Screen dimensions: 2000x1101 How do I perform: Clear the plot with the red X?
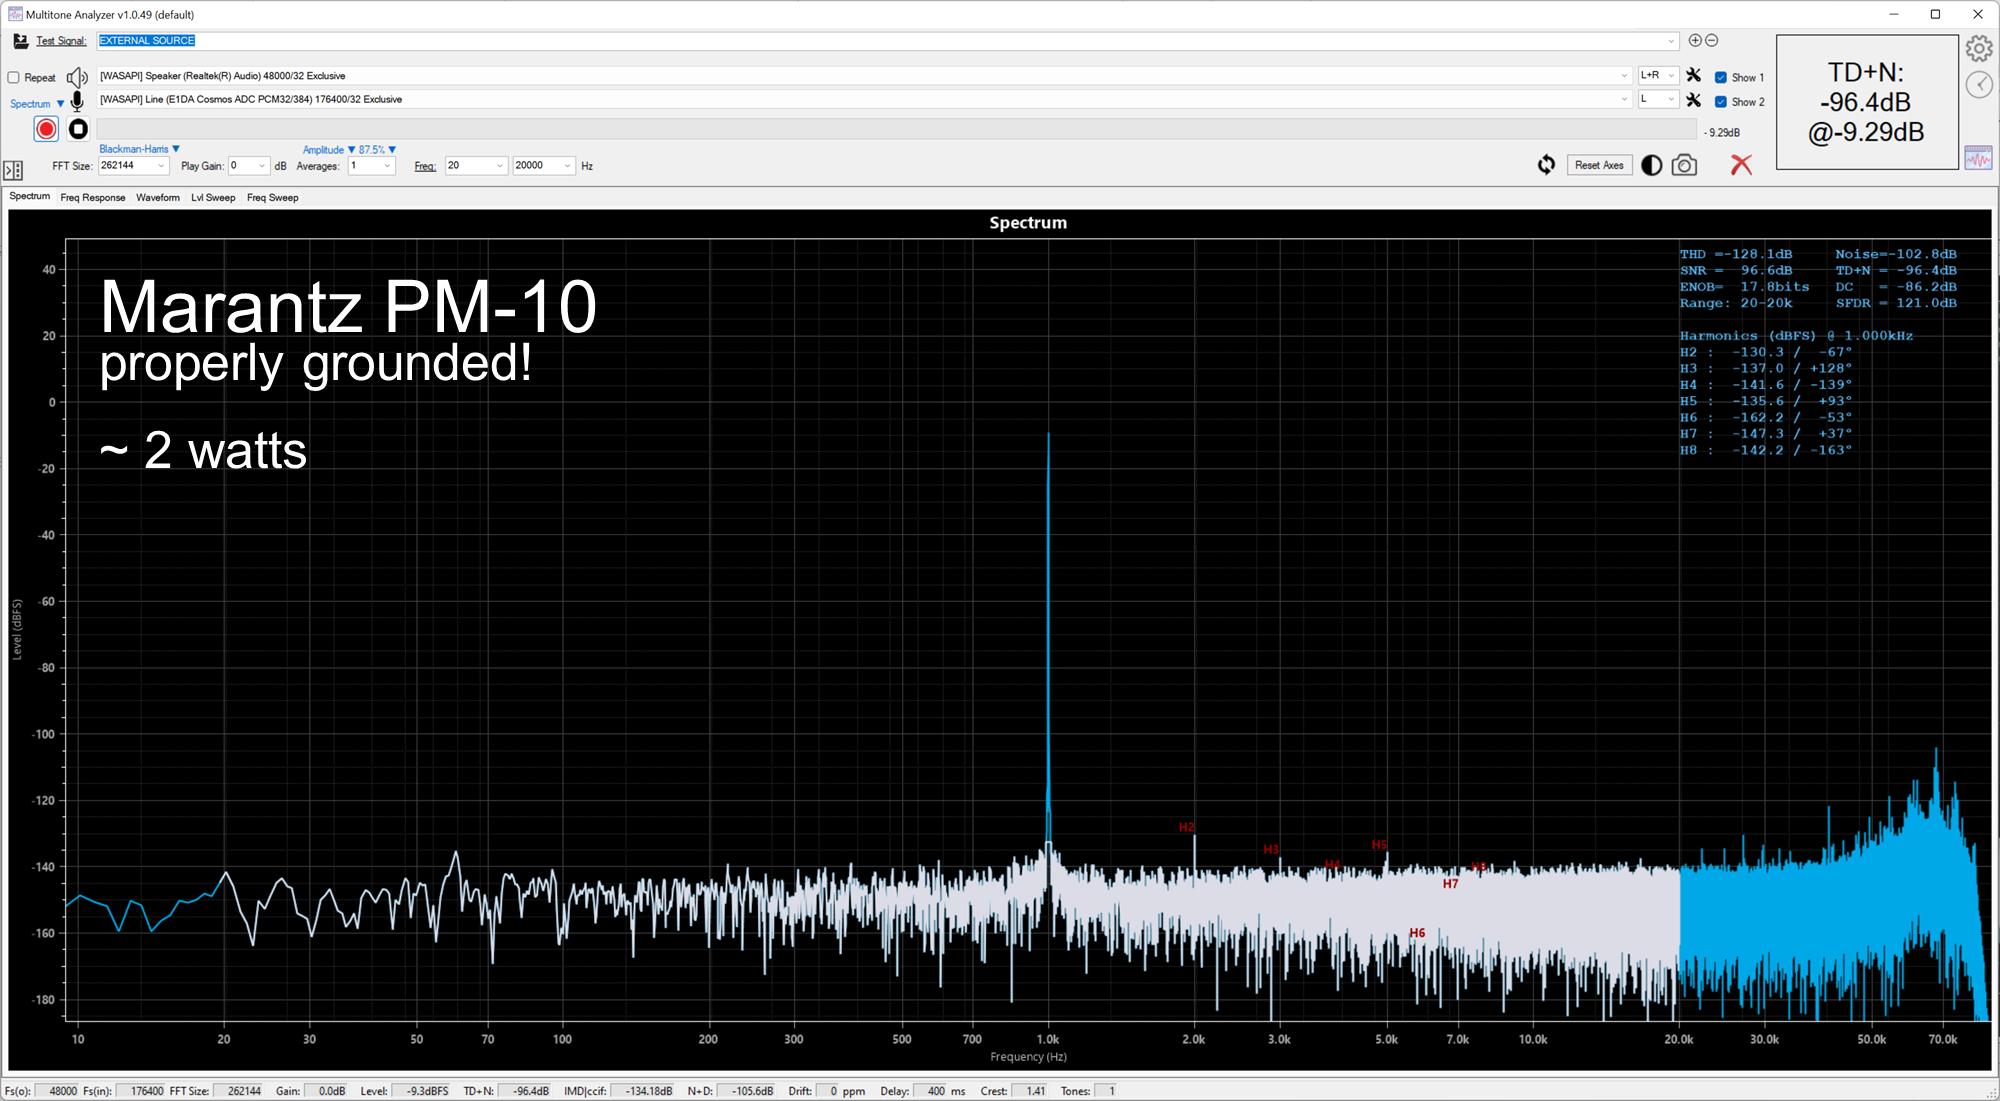point(1741,165)
